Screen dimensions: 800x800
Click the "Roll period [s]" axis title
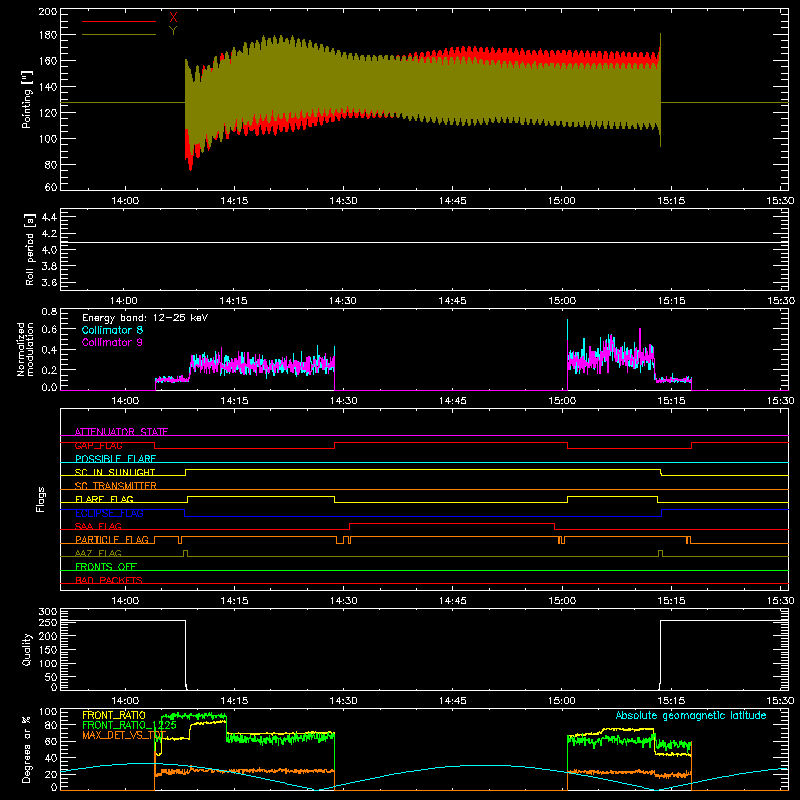[30, 249]
